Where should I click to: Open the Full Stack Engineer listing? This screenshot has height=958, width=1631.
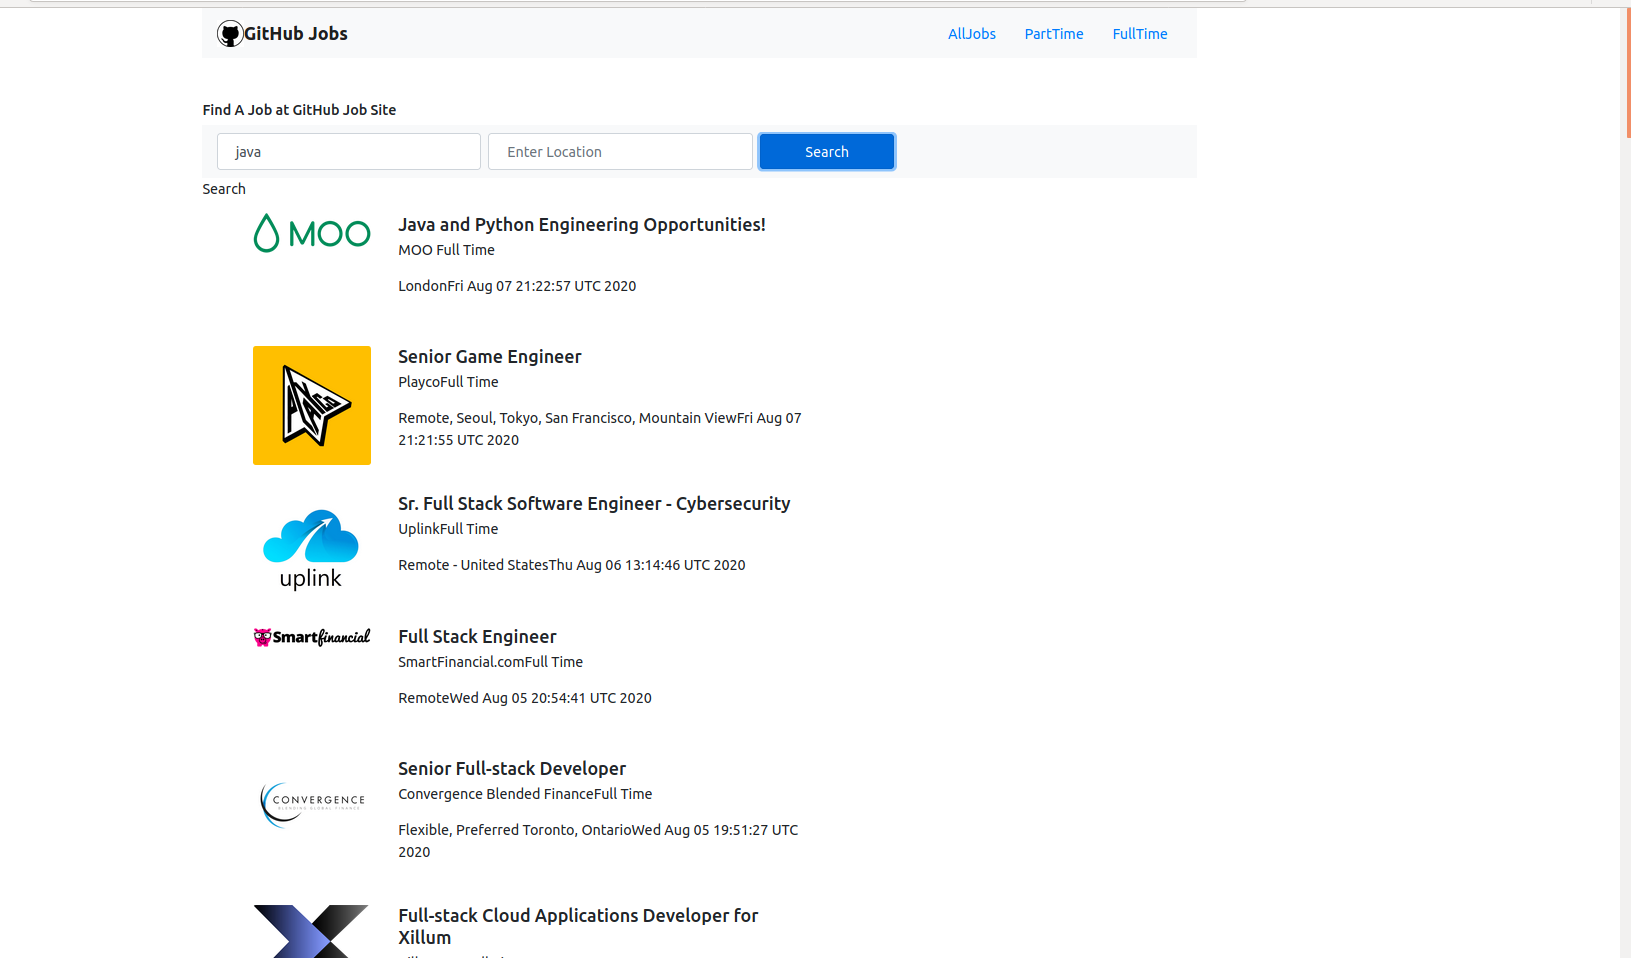point(477,637)
